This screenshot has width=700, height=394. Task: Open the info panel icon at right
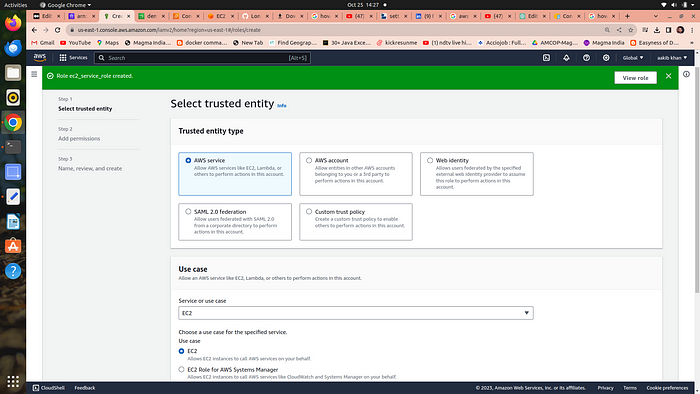coord(686,74)
